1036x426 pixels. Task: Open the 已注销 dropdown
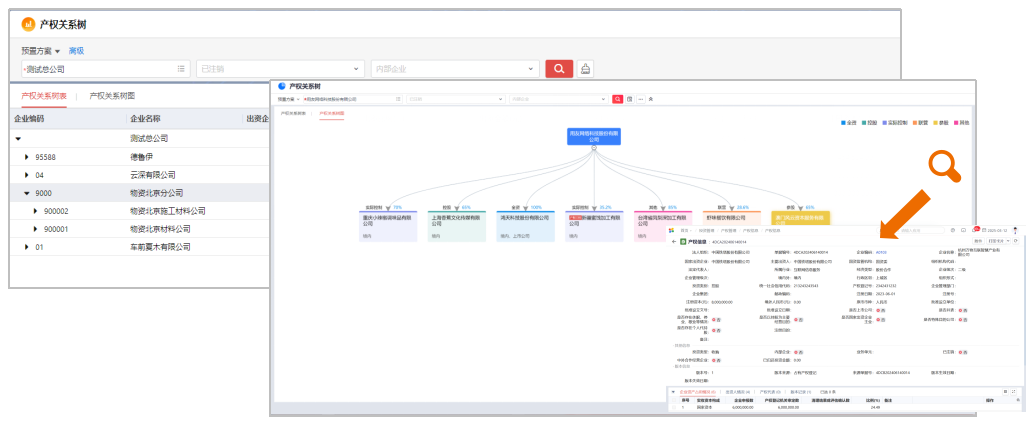pyautogui.click(x=280, y=69)
